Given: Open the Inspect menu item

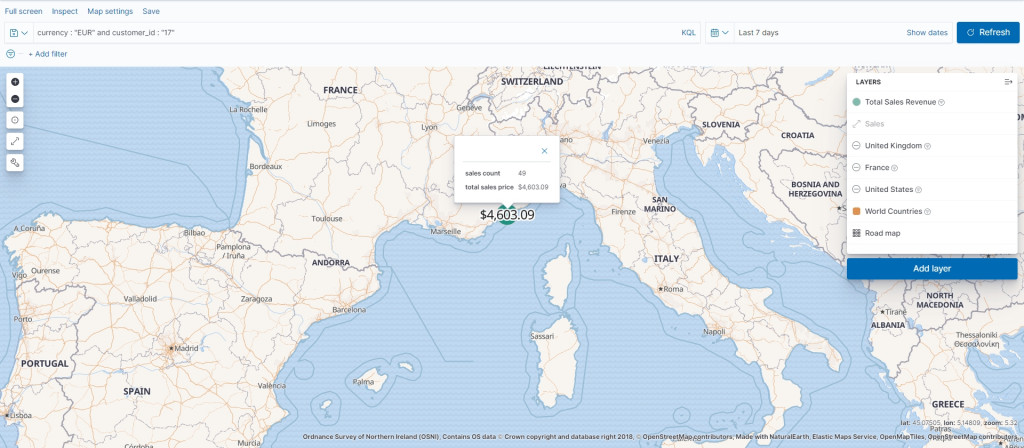Looking at the screenshot, I should [65, 11].
